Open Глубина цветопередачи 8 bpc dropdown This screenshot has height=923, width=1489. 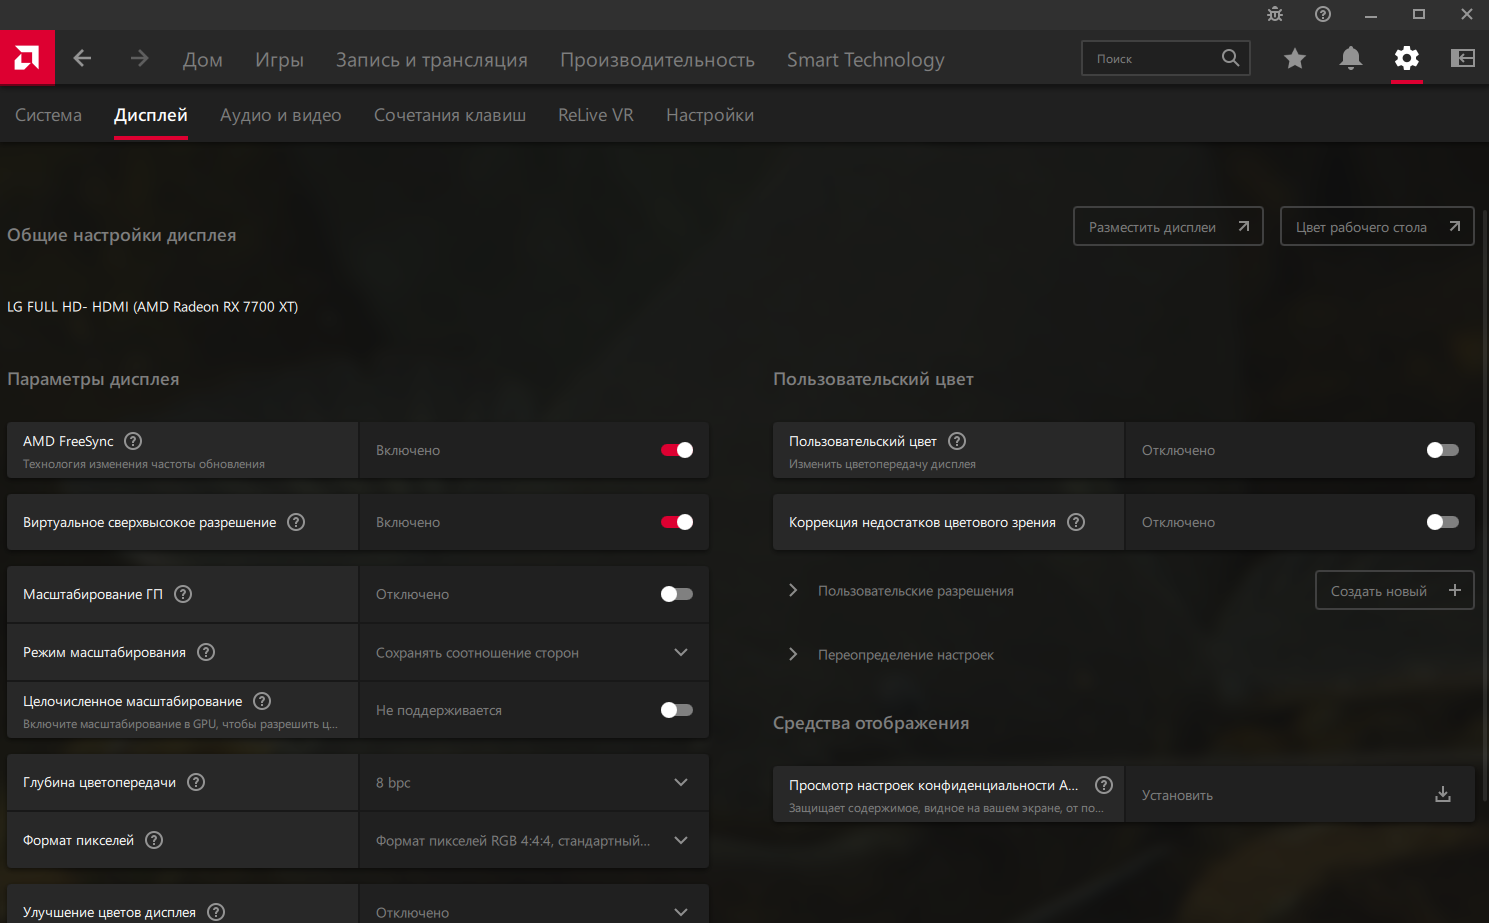coord(534,782)
